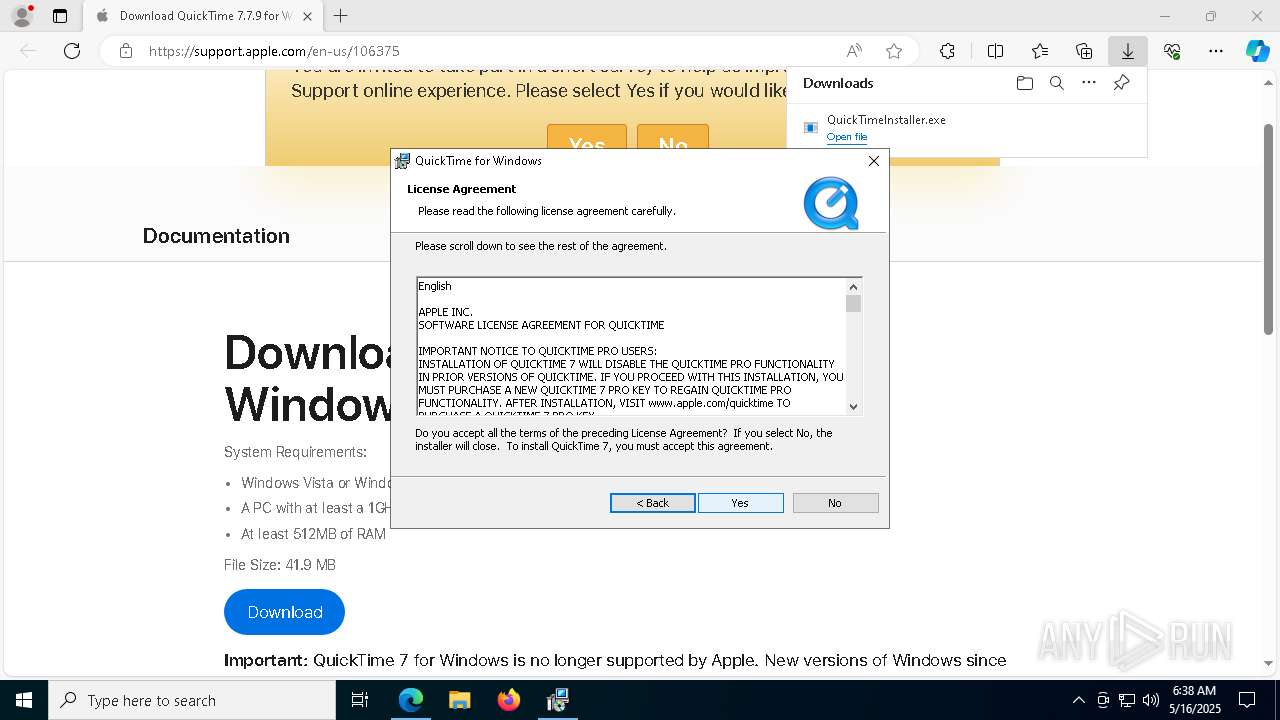Click the browser page vertical scrollbar

coord(1269,229)
